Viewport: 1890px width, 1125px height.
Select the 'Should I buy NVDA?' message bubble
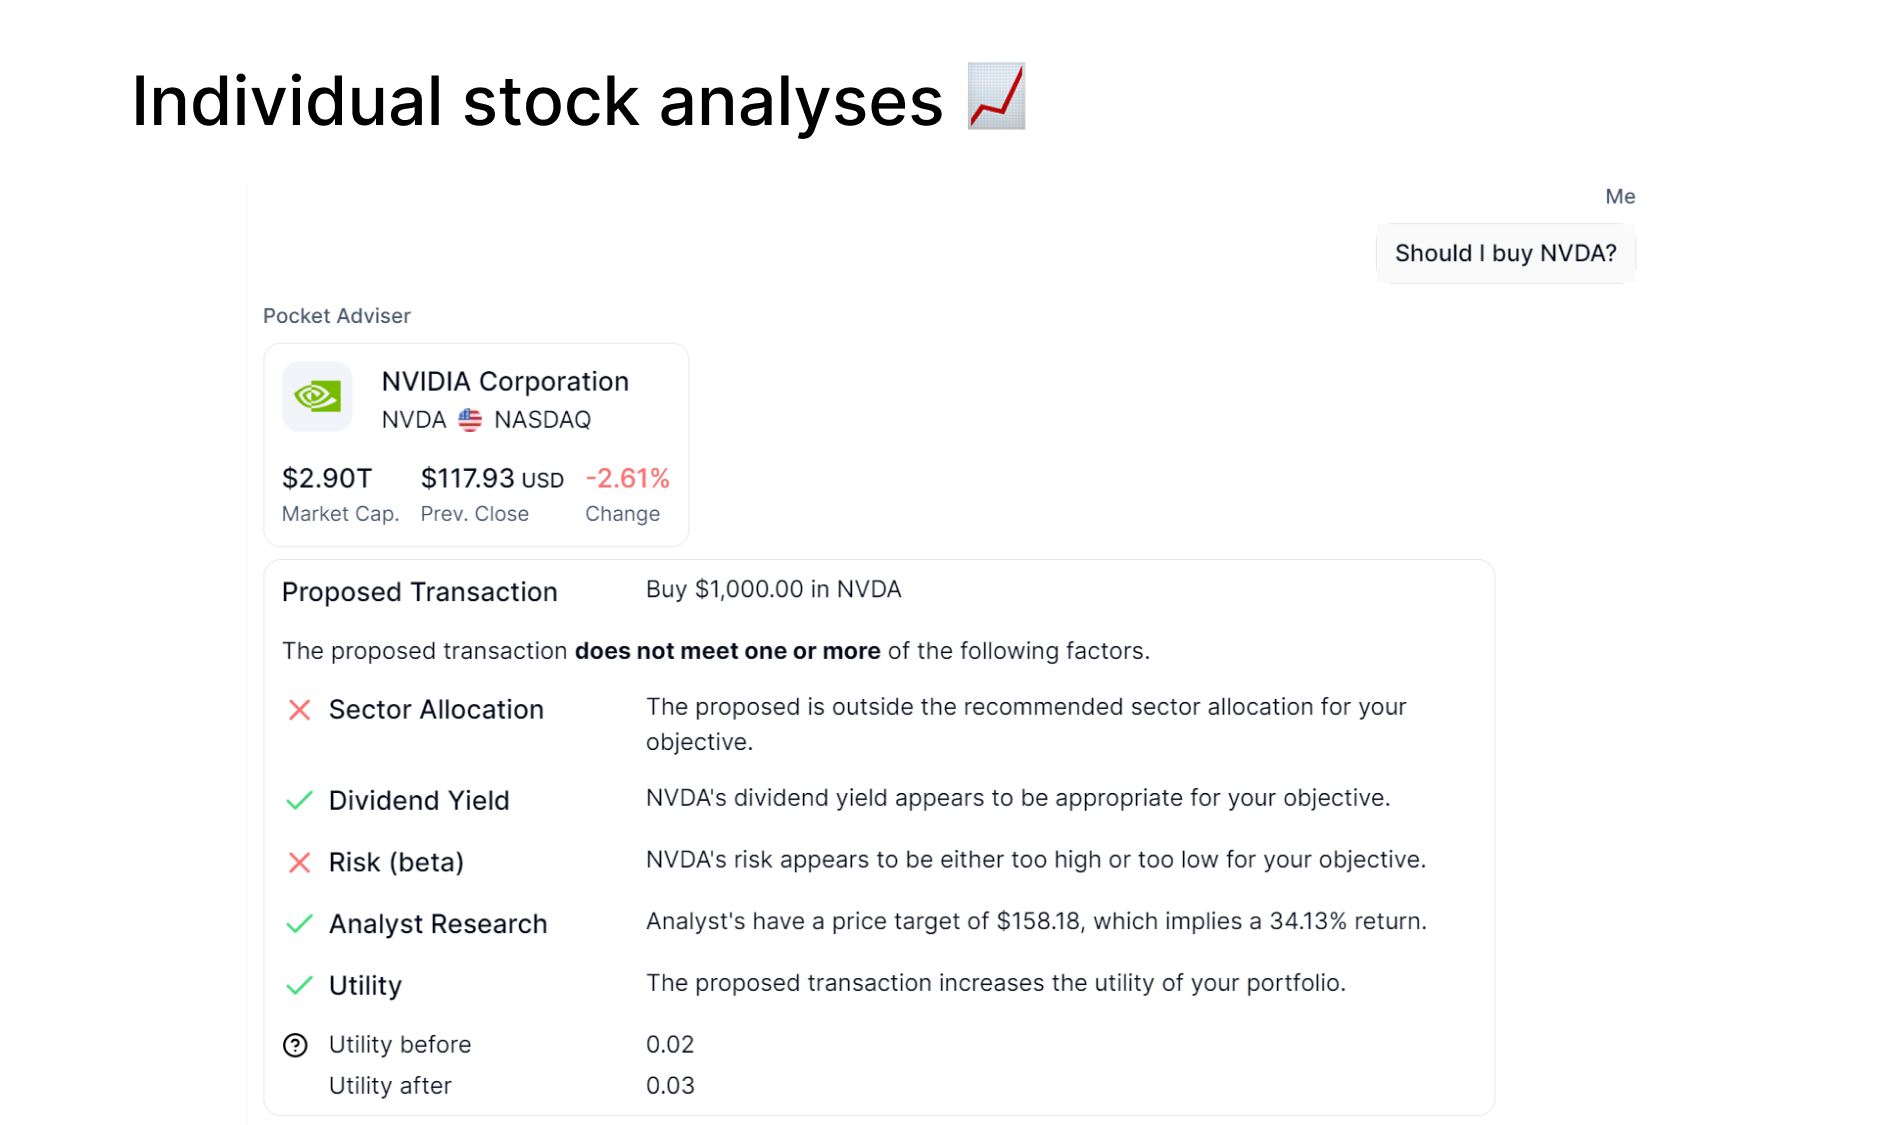(x=1505, y=254)
